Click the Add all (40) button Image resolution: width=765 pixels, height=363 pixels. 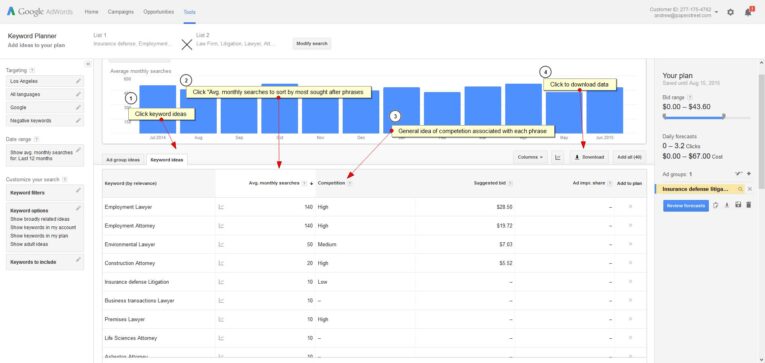coord(629,157)
